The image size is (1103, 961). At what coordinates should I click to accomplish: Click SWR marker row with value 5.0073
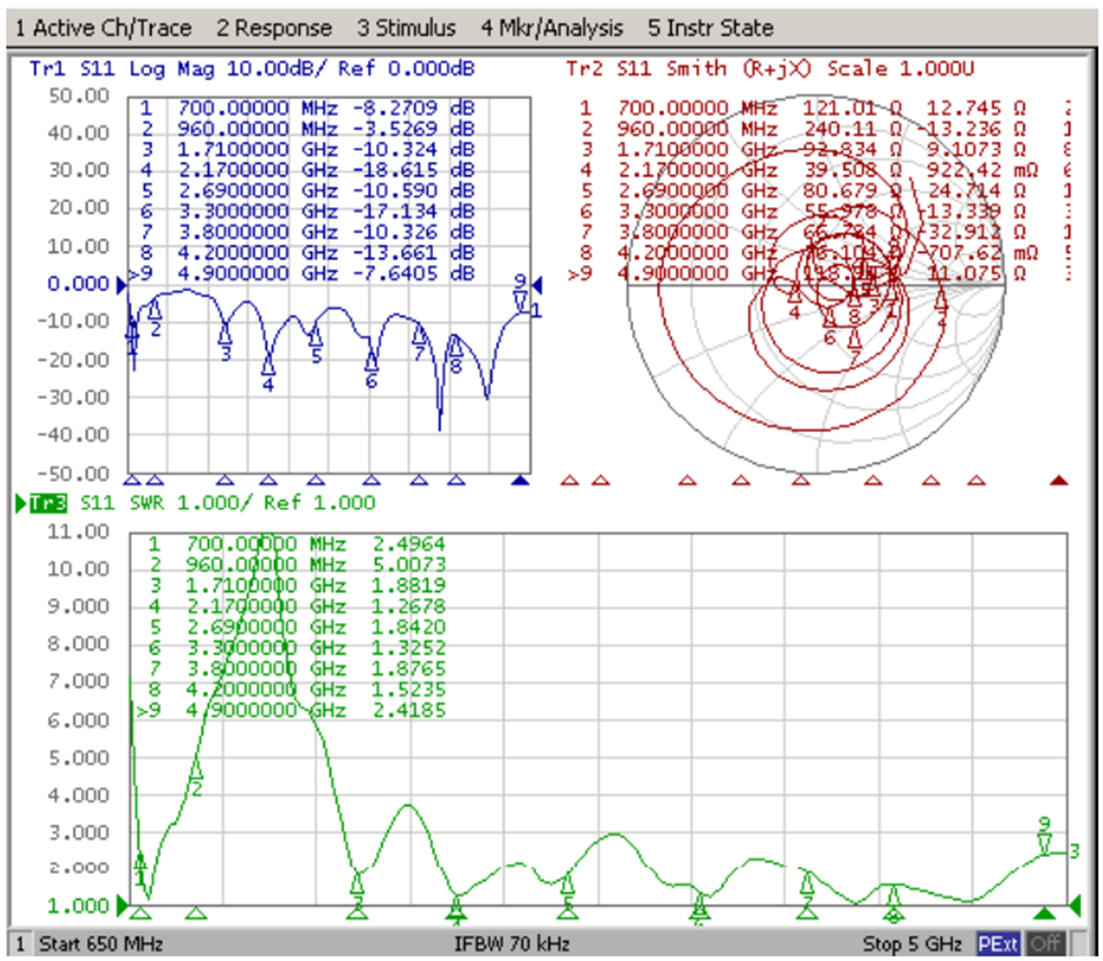[x=295, y=564]
